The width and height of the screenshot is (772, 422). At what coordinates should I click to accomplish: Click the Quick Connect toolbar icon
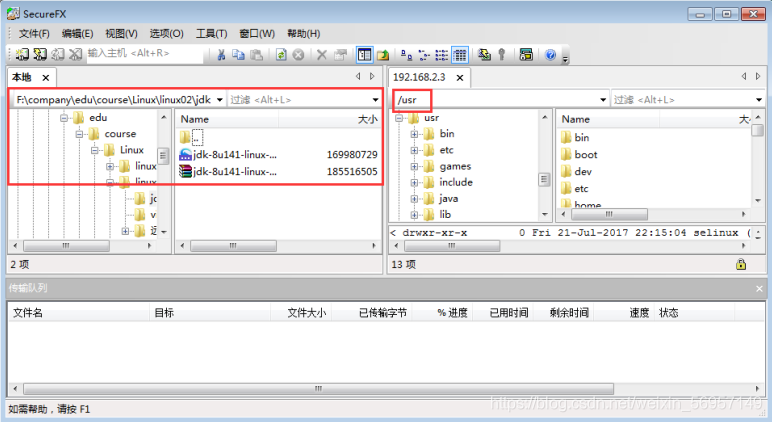coord(40,54)
